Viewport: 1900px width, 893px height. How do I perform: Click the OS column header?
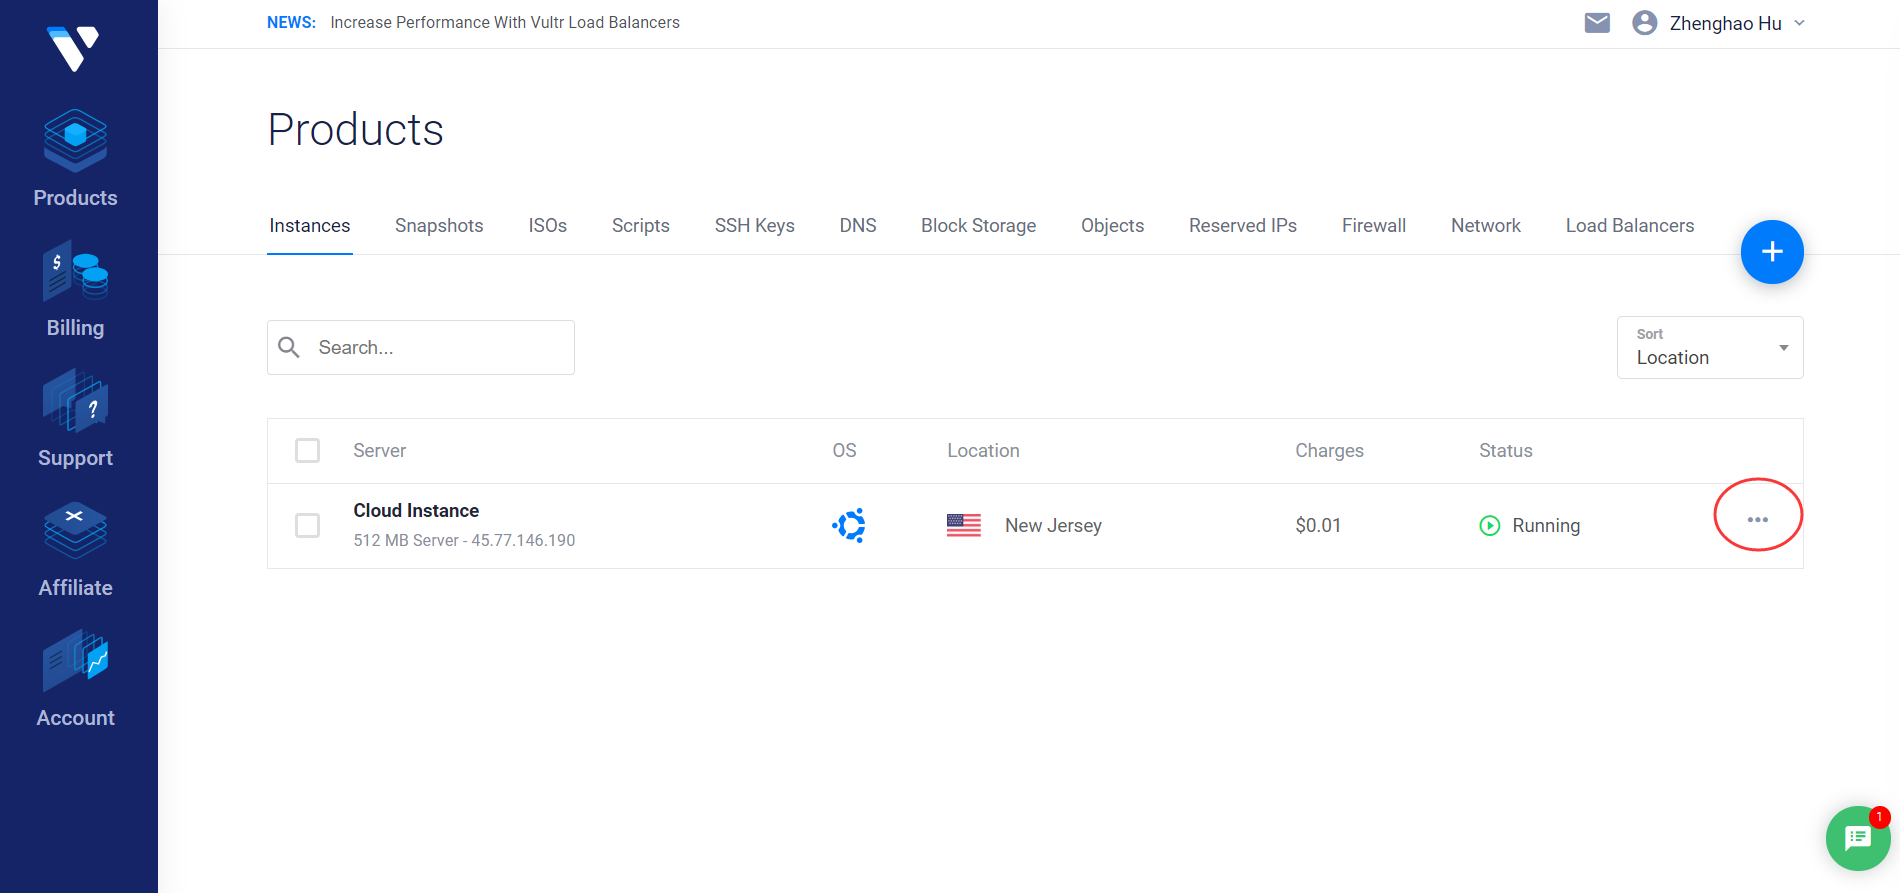(845, 451)
